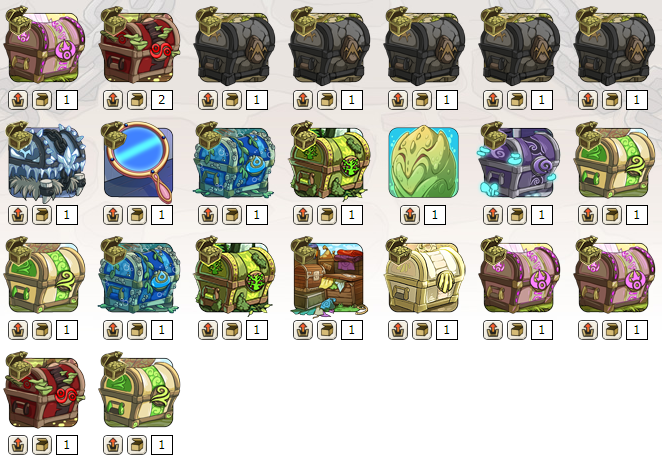
Task: Select the purple swirl chest with cyan wisps
Action: (x=518, y=163)
